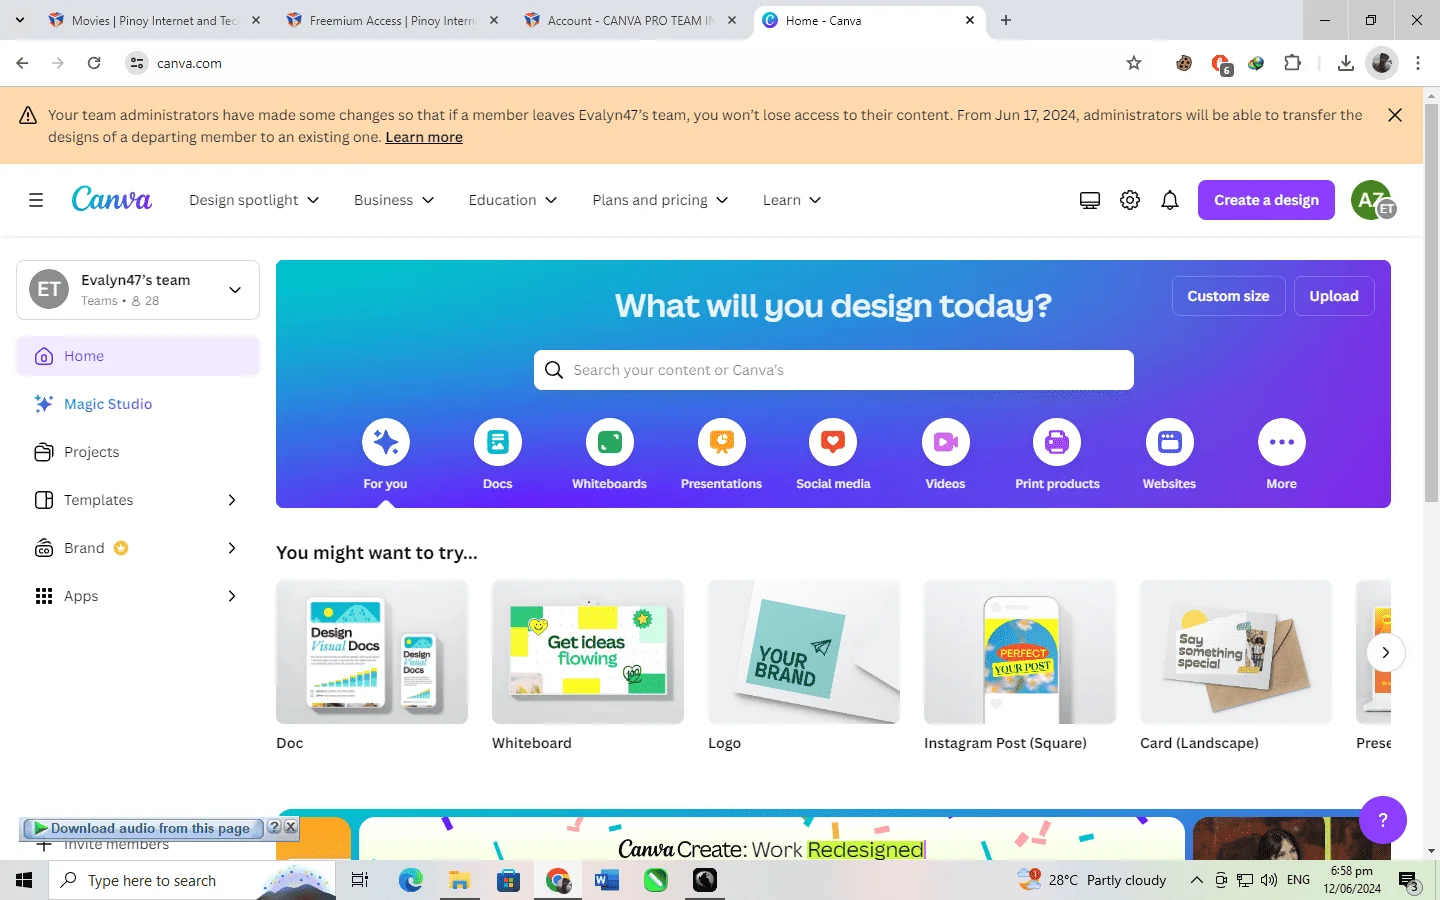Bookmark this page with the star icon

pyautogui.click(x=1134, y=63)
